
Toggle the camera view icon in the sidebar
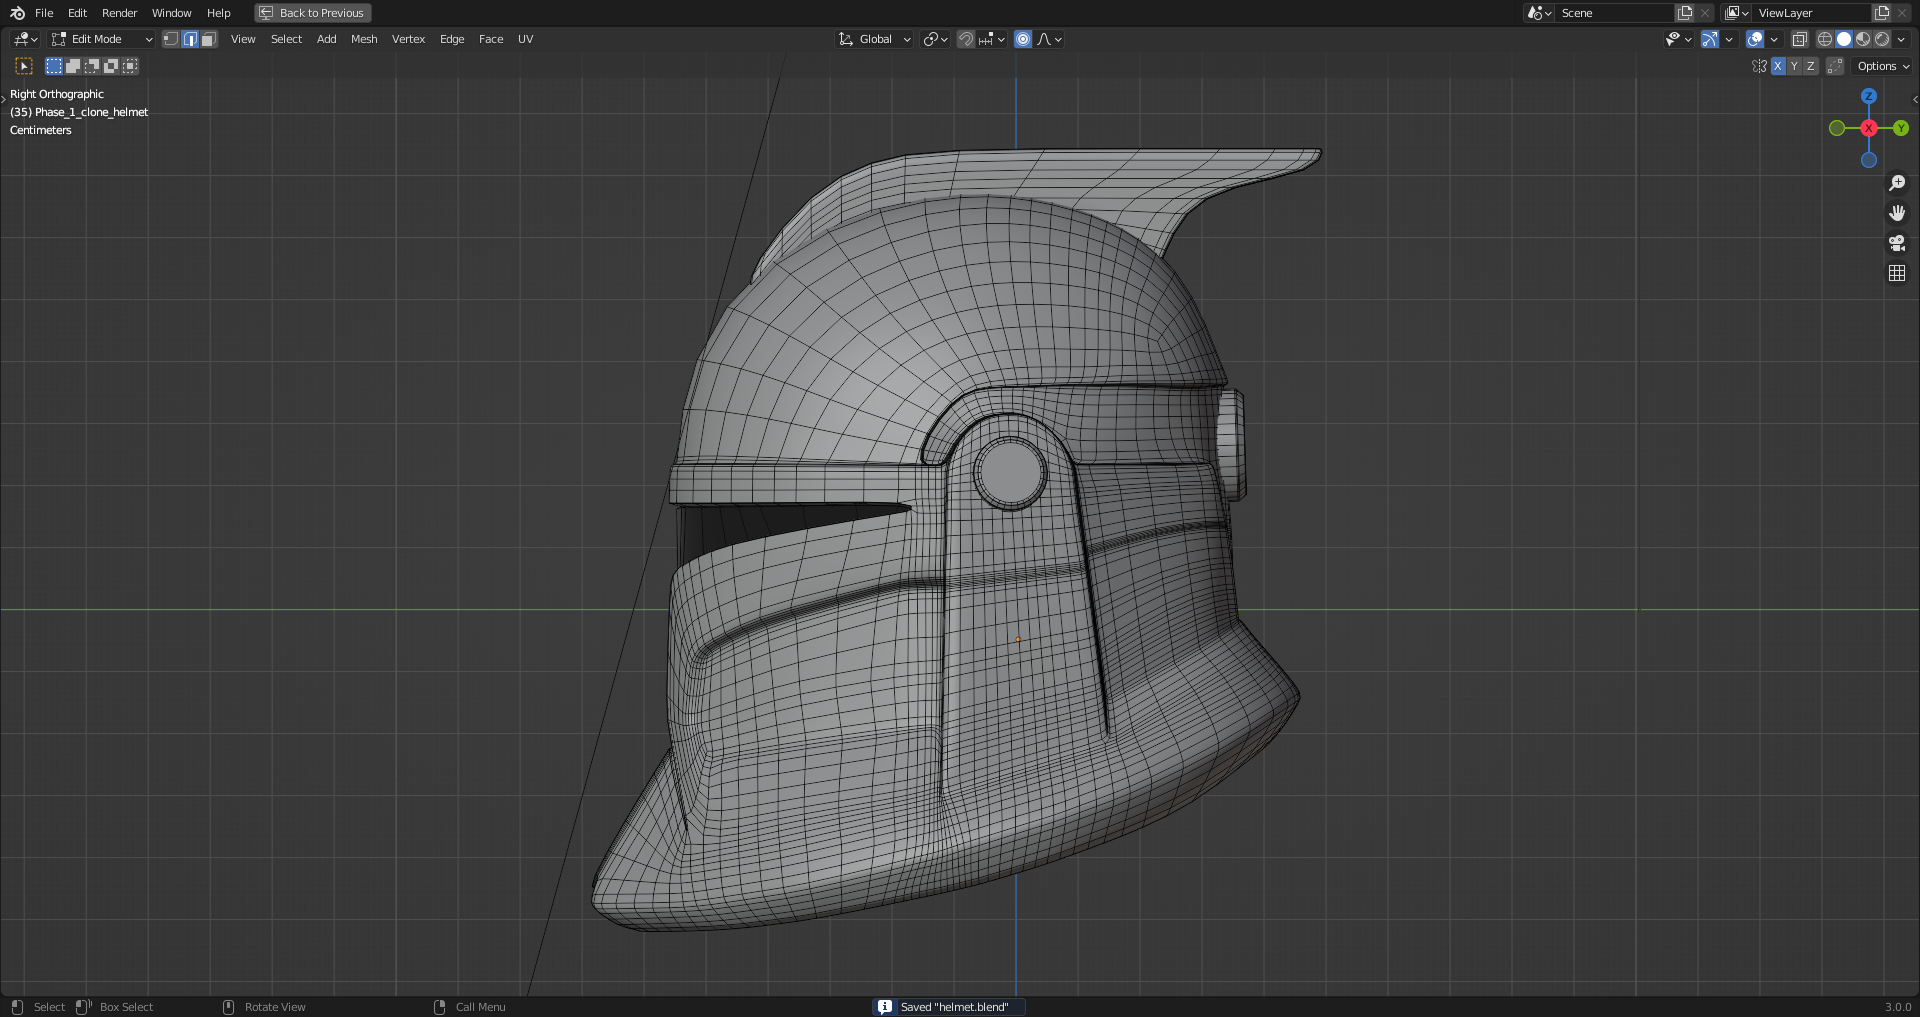click(1897, 243)
